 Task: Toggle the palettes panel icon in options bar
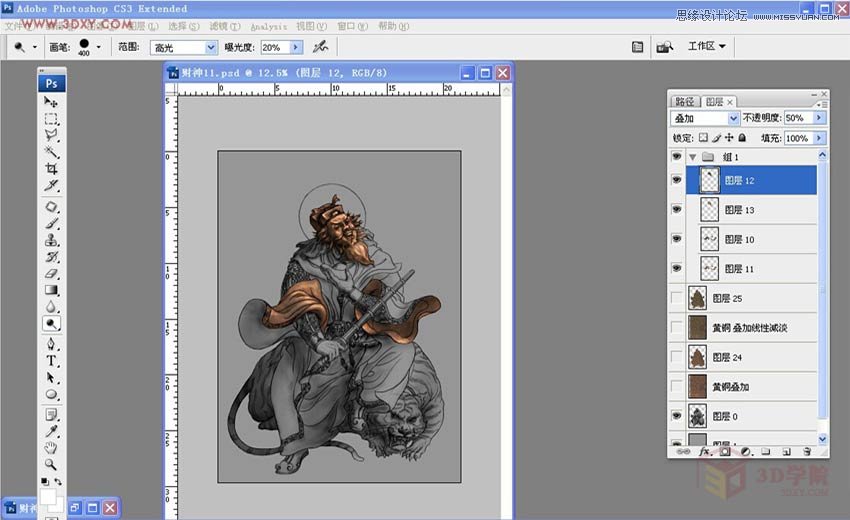[x=638, y=47]
